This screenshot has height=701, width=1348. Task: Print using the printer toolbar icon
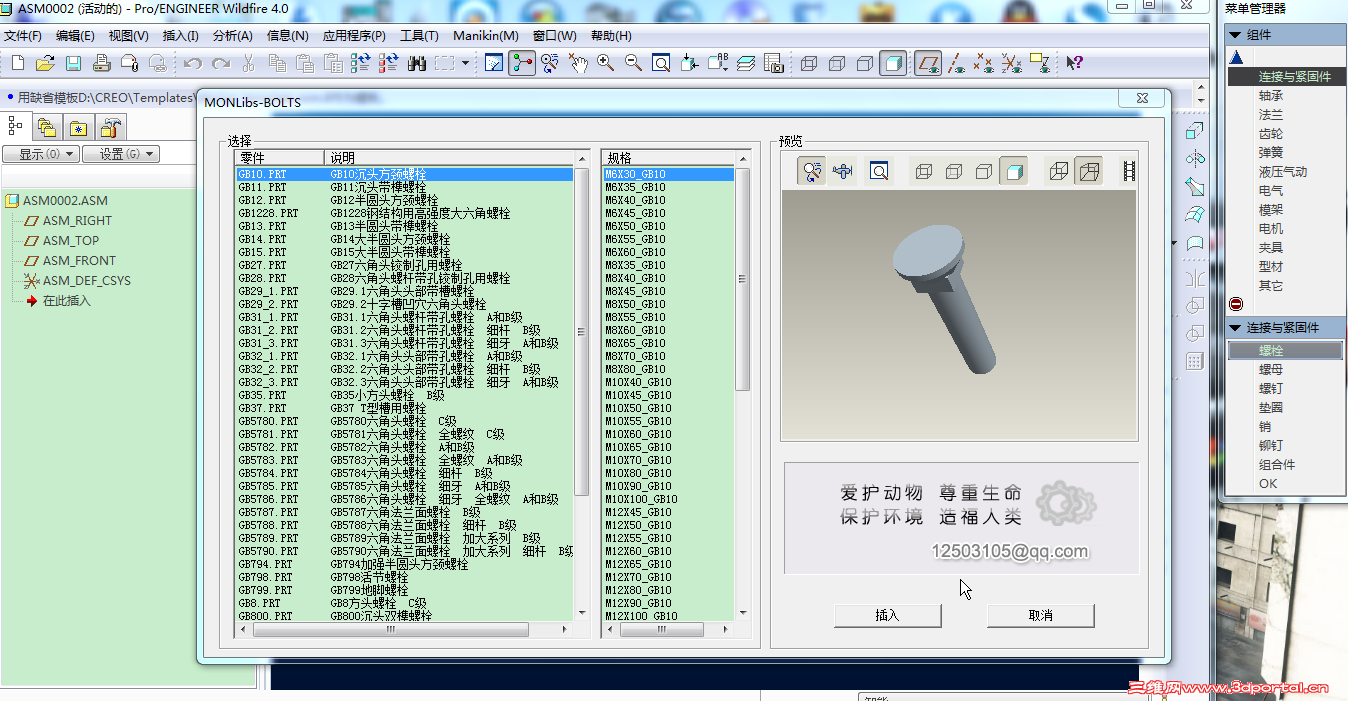101,63
